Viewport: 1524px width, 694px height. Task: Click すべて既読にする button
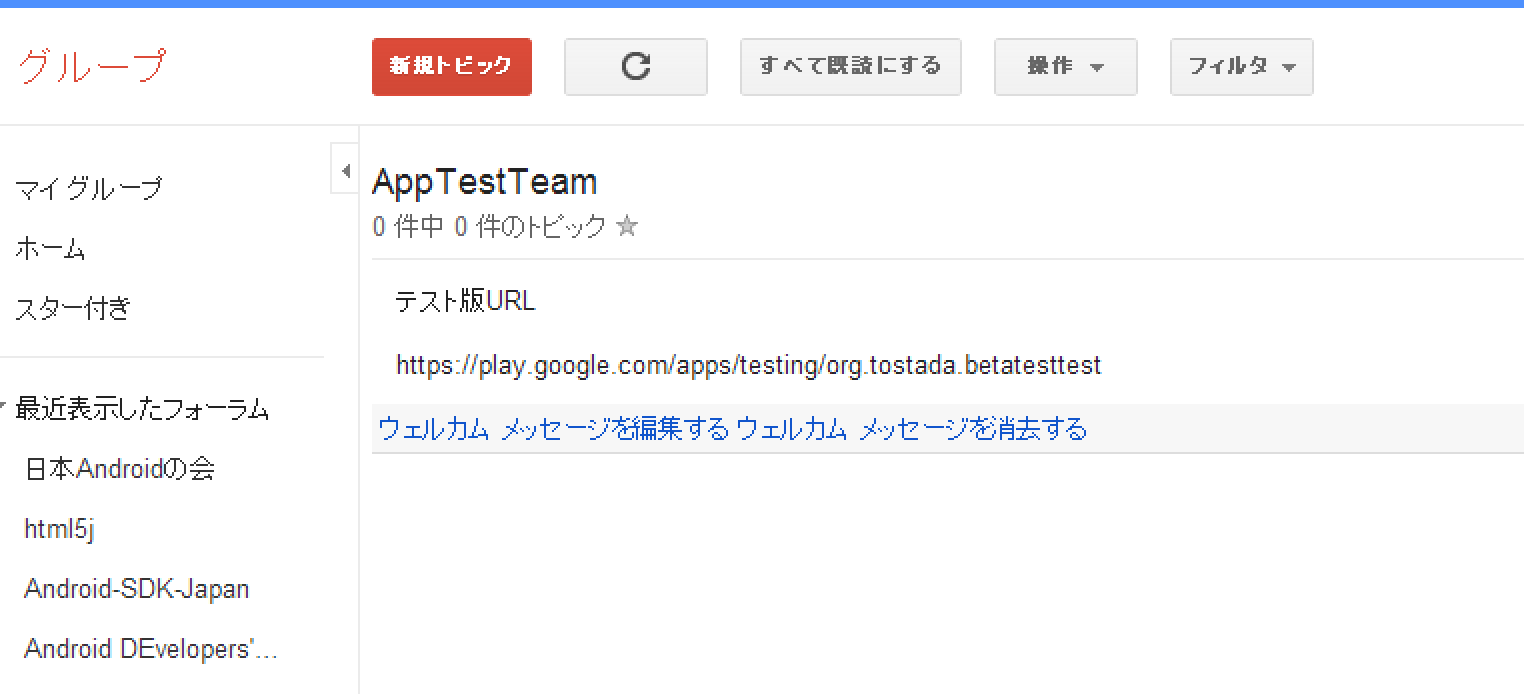coord(850,66)
